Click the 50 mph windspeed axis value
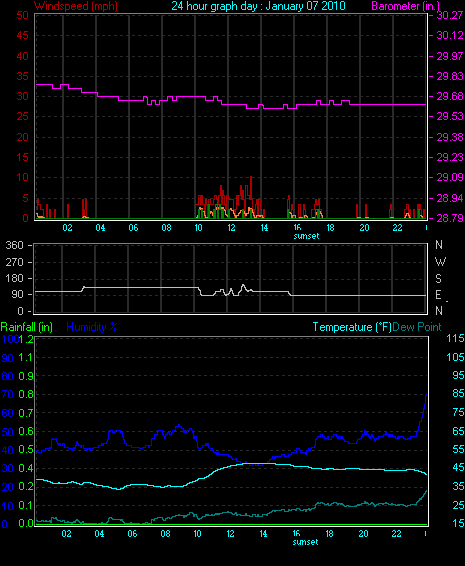Viewport: 465px width, 566px height. click(x=22, y=15)
